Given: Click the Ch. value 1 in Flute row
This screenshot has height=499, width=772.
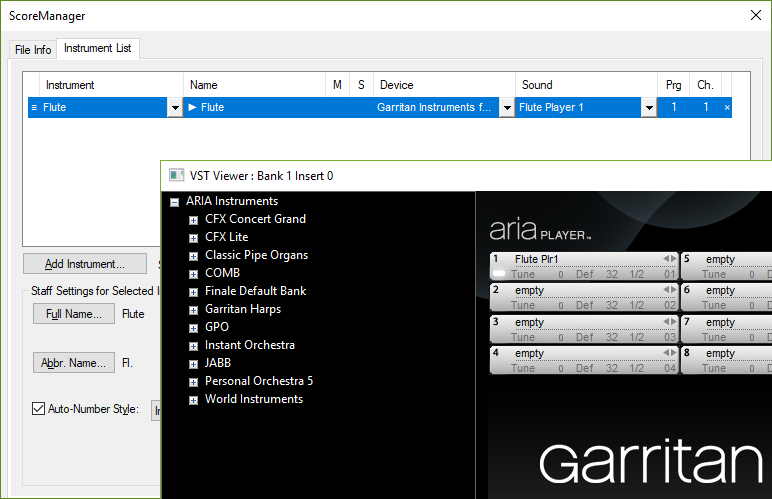Looking at the screenshot, I should pos(706,107).
